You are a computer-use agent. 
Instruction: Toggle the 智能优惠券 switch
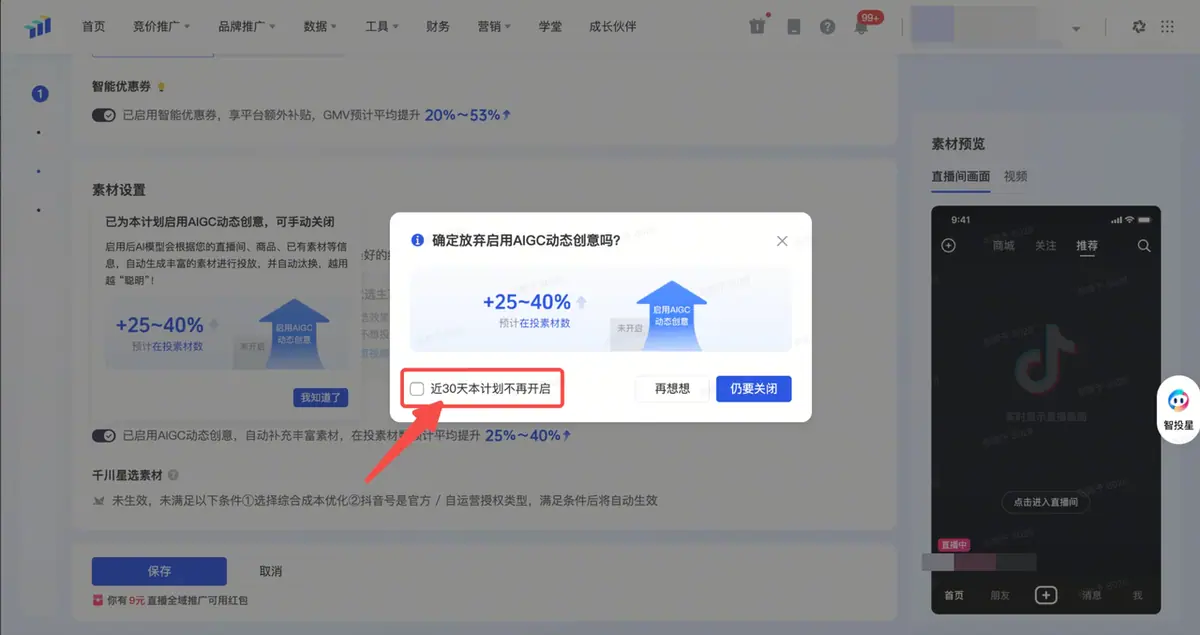click(104, 115)
